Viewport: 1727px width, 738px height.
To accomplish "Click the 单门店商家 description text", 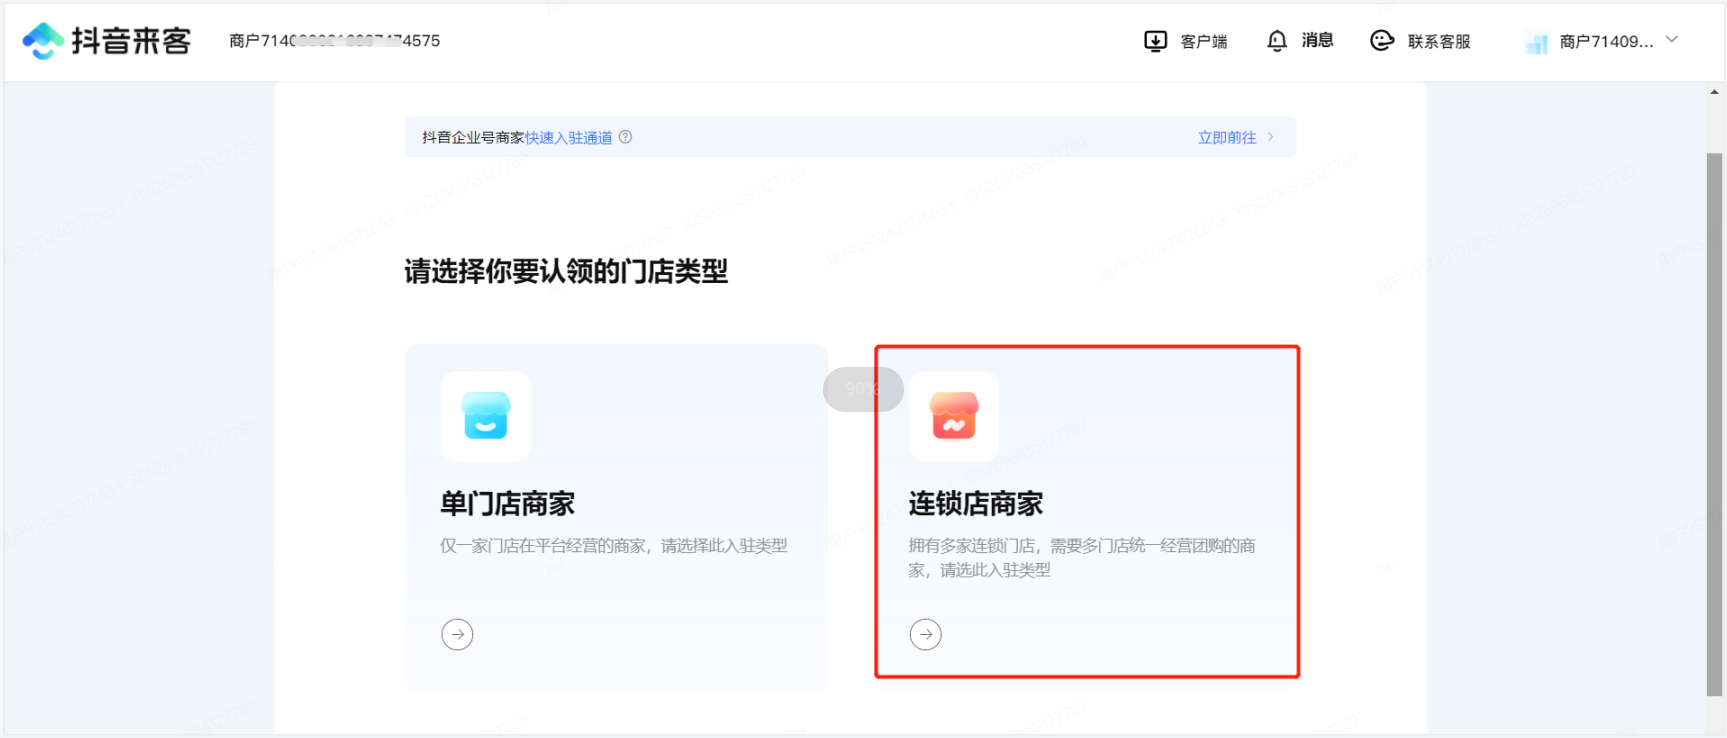I will (614, 545).
